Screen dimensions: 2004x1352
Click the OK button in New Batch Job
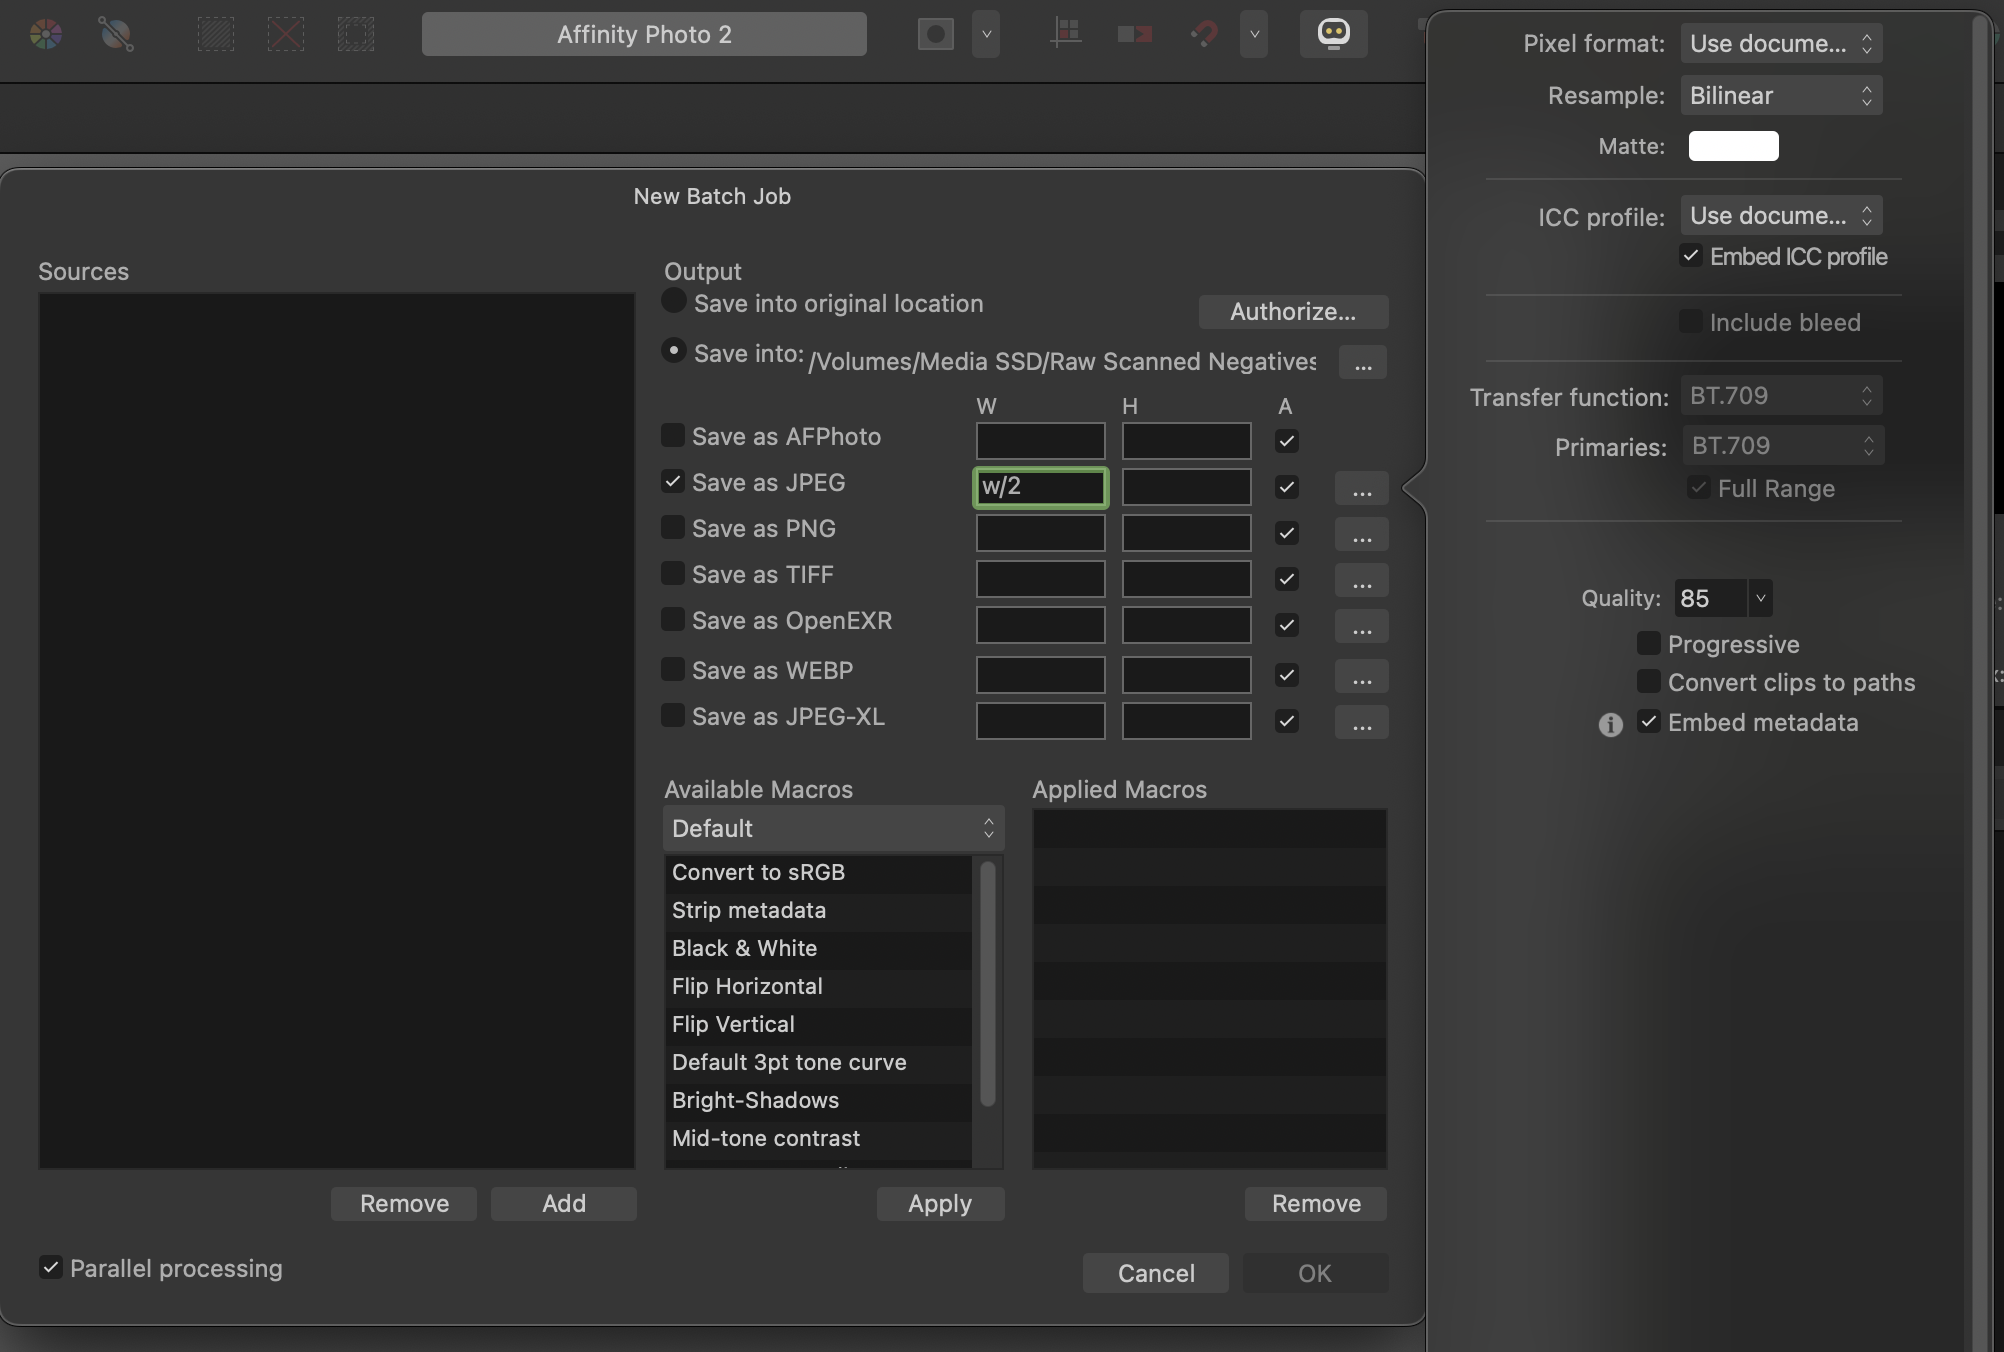pos(1315,1274)
